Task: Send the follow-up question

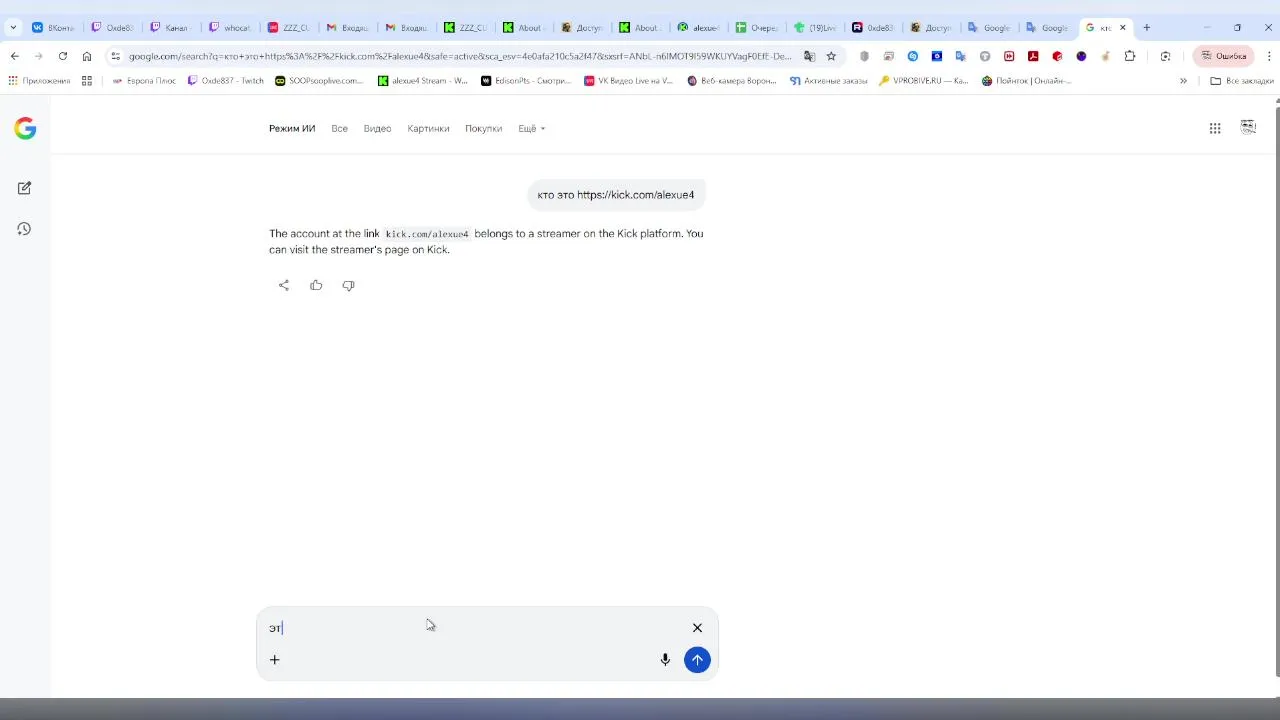Action: point(697,660)
